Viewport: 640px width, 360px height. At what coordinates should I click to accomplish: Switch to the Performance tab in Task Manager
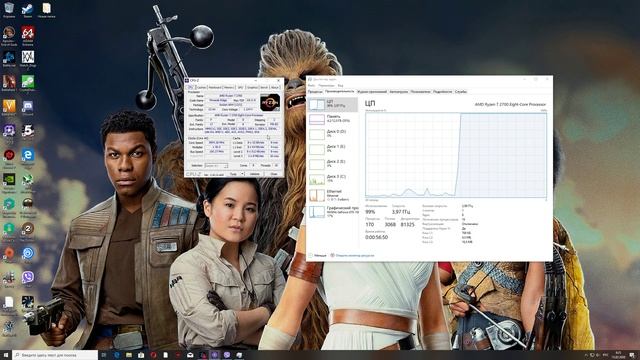tap(340, 91)
